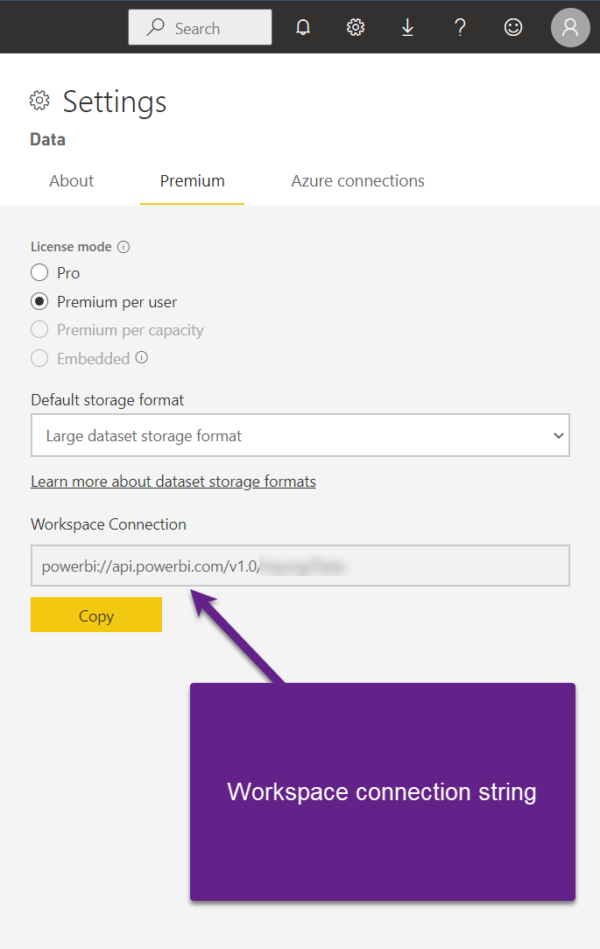Select the Embedded license option
Viewport: 600px width, 949px height.
pyautogui.click(x=40, y=358)
